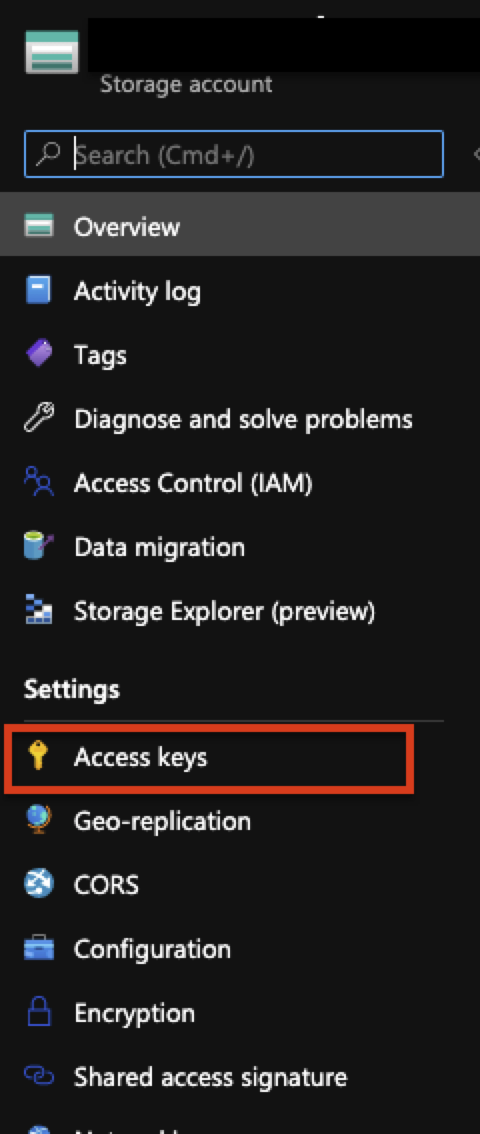
Task: Click the Access Control people icon
Action: (x=39, y=482)
